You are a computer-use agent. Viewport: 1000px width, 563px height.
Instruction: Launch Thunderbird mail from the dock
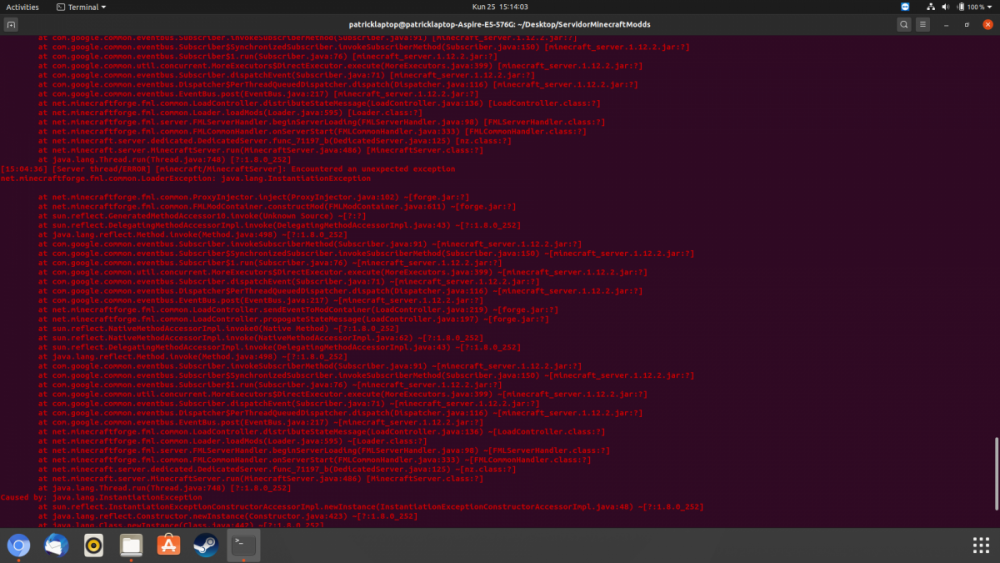point(56,545)
